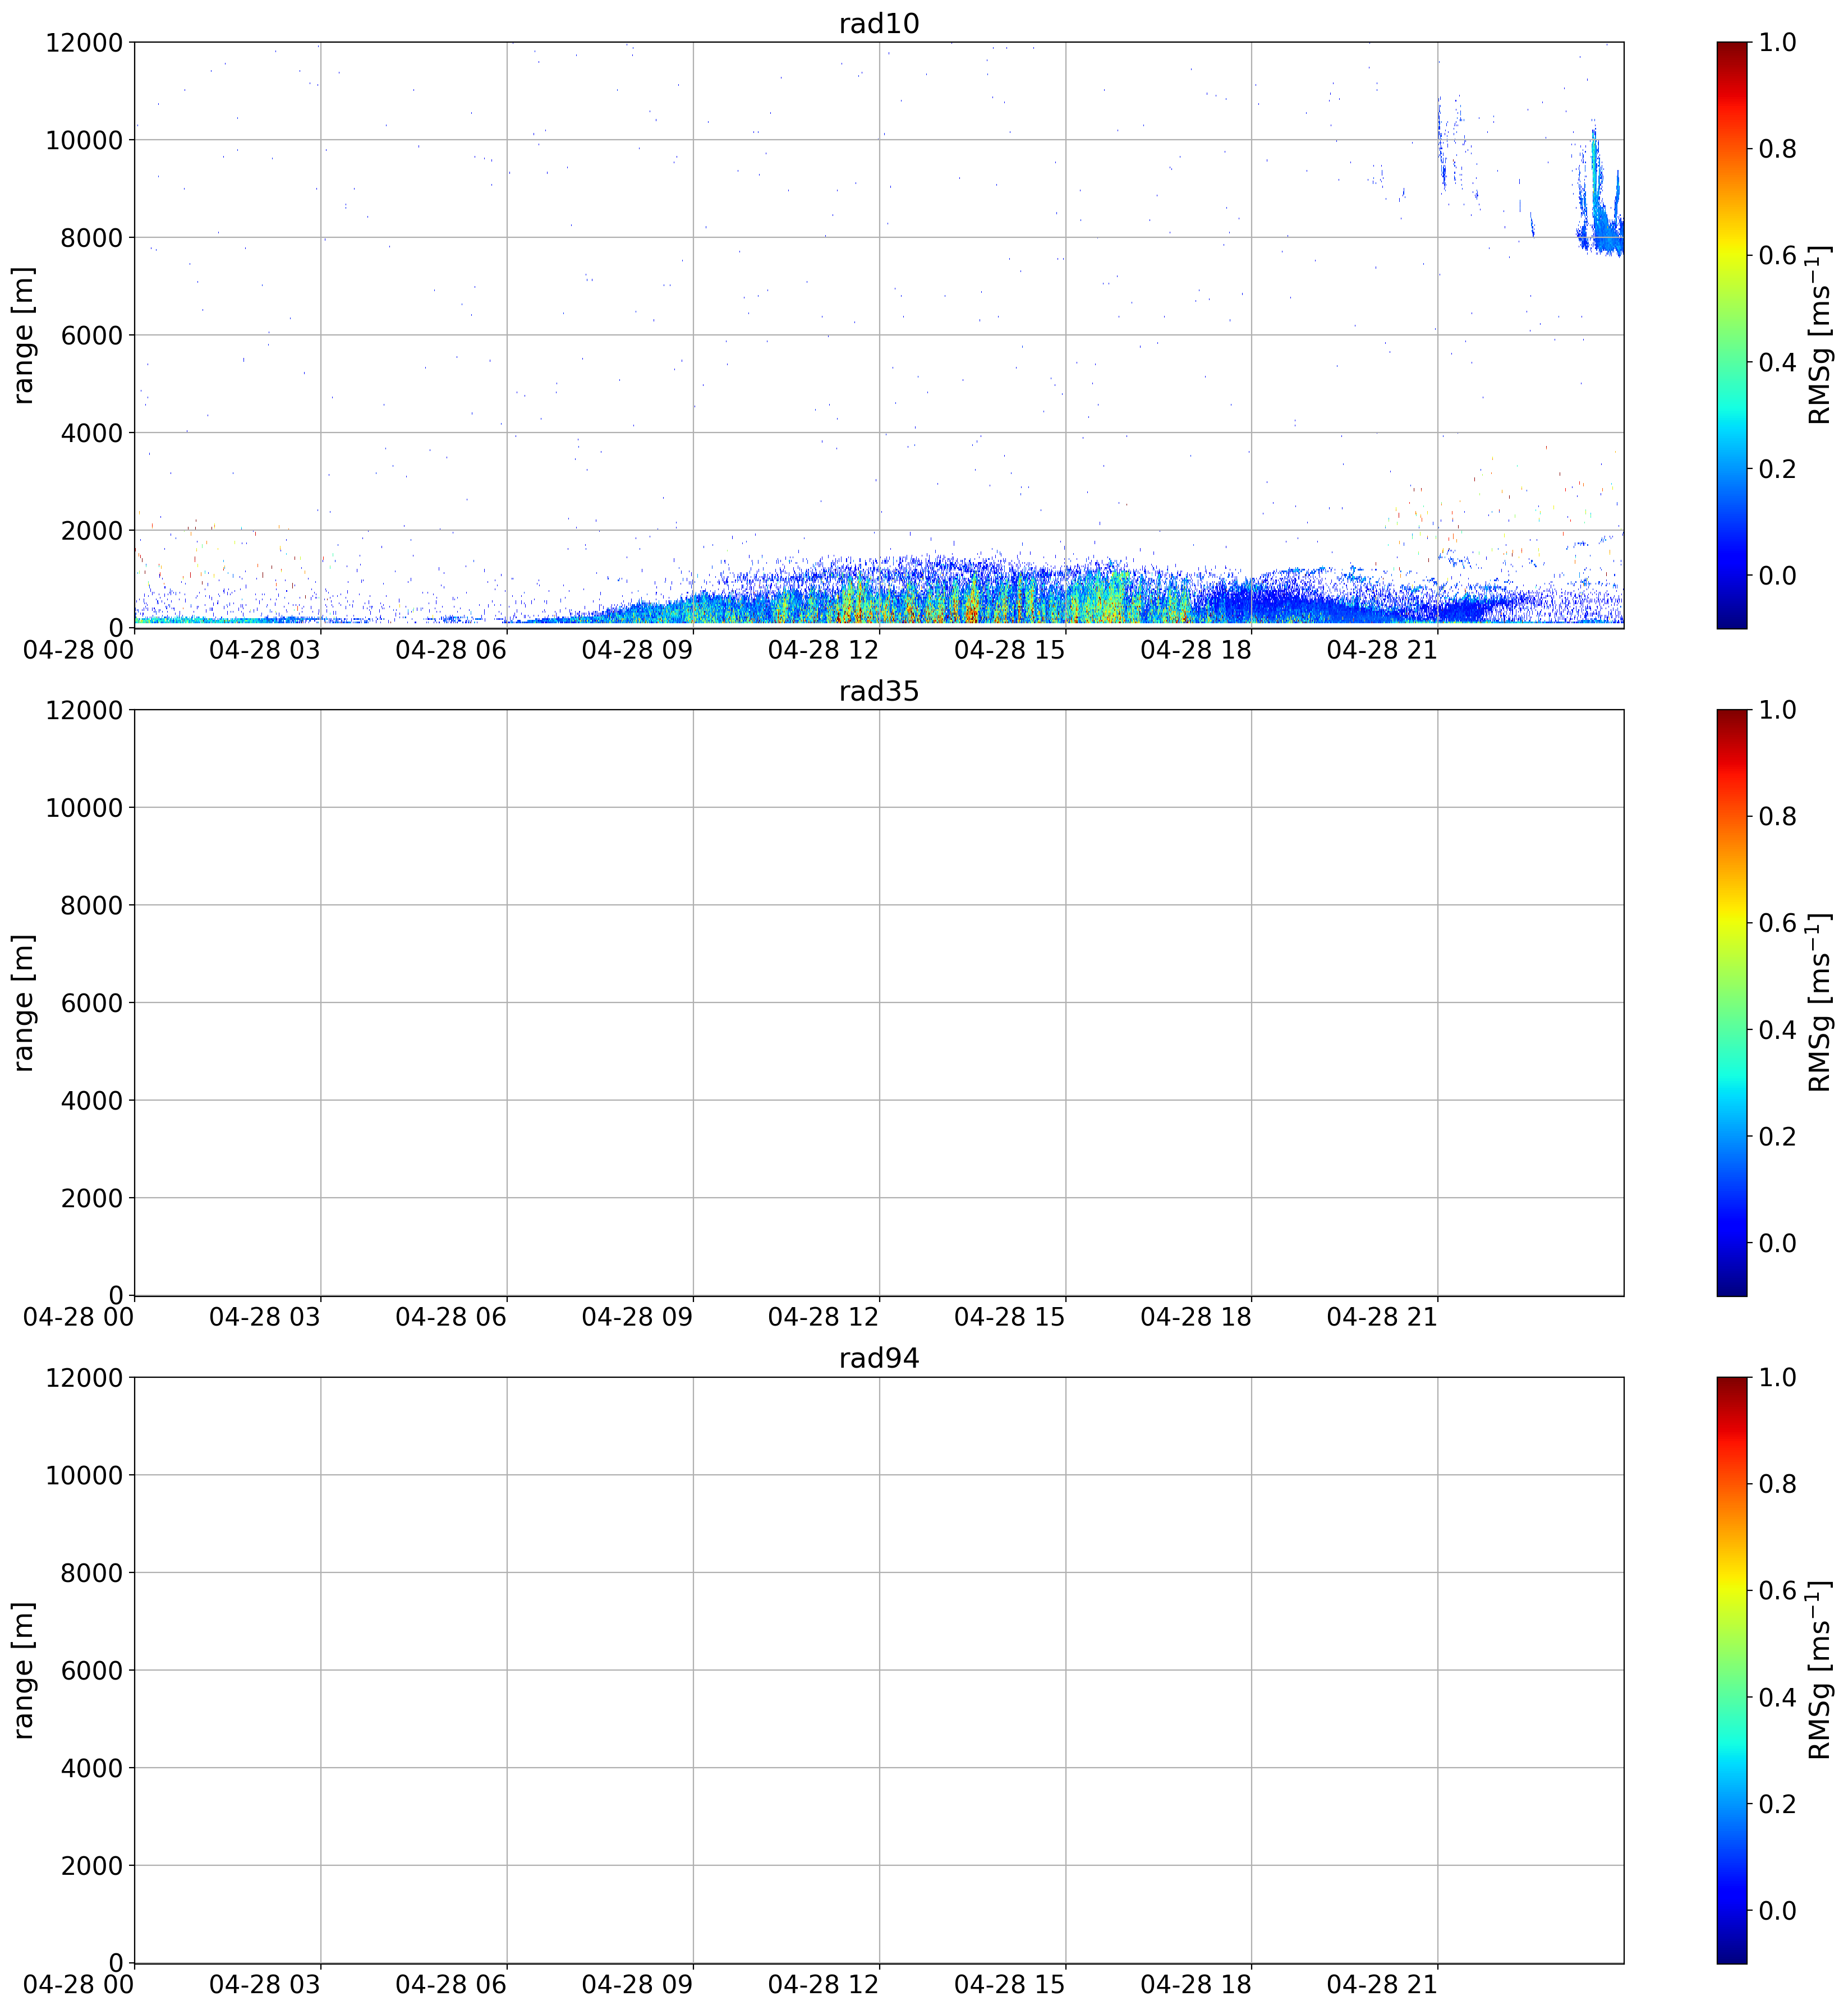This screenshot has height=2010, width=1848.
Task: Click the 04-28 06 tick label under rad35
Action: click(451, 1317)
